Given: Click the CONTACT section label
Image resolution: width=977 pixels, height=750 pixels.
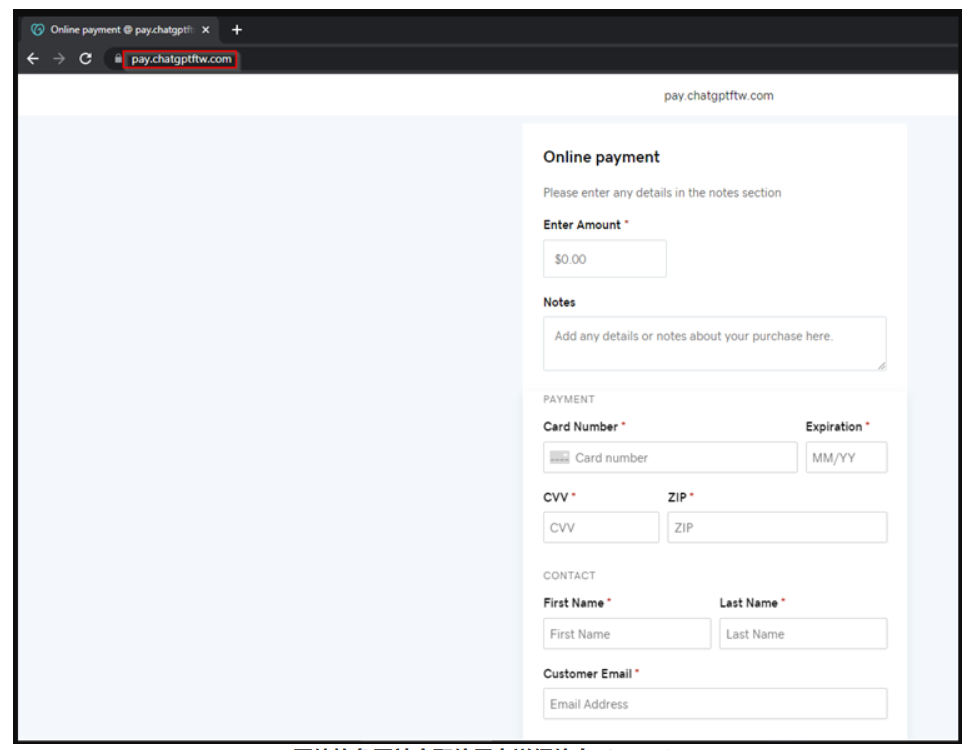Looking at the screenshot, I should (x=570, y=576).
